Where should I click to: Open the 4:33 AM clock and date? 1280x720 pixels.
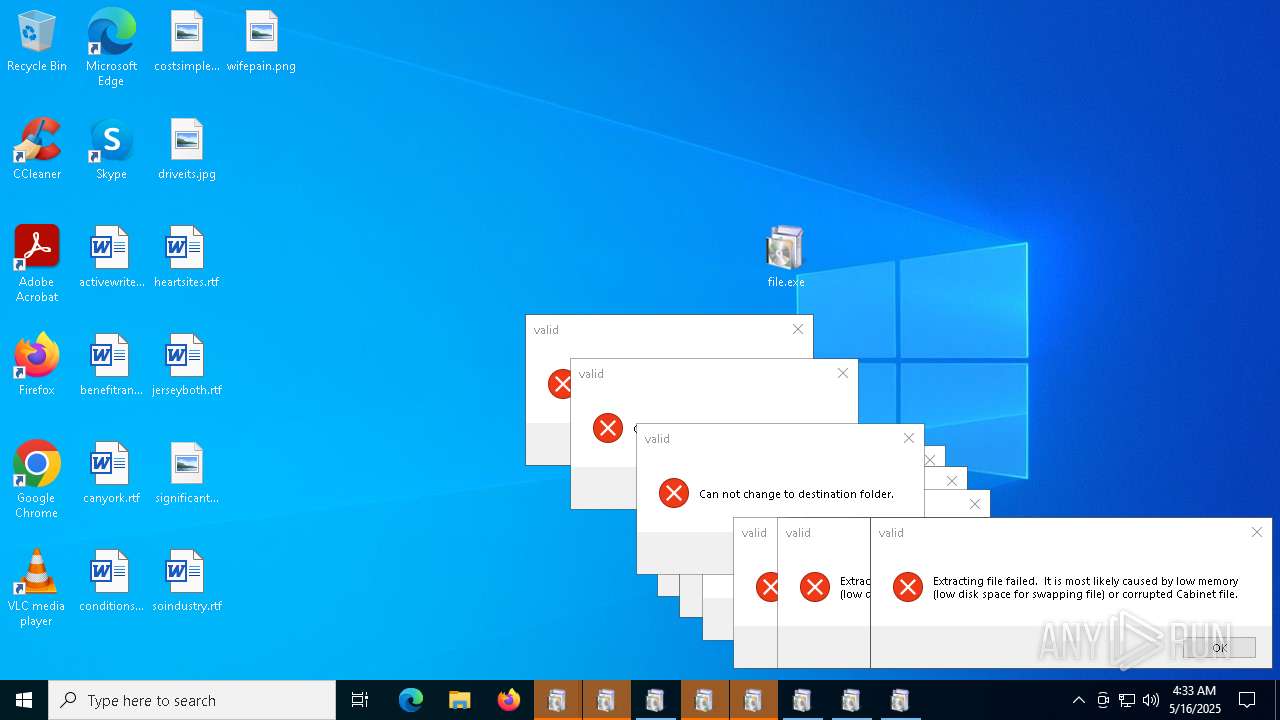click(1194, 700)
